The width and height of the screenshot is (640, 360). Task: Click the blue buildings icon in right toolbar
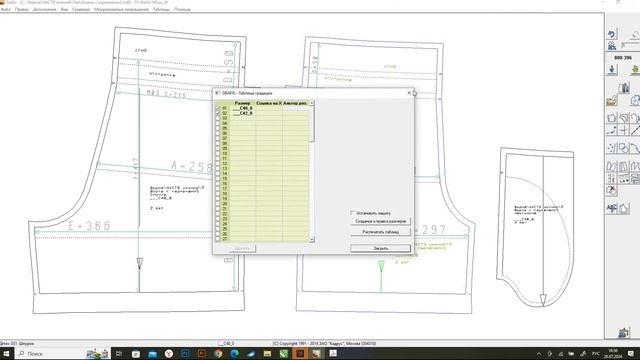623,88
